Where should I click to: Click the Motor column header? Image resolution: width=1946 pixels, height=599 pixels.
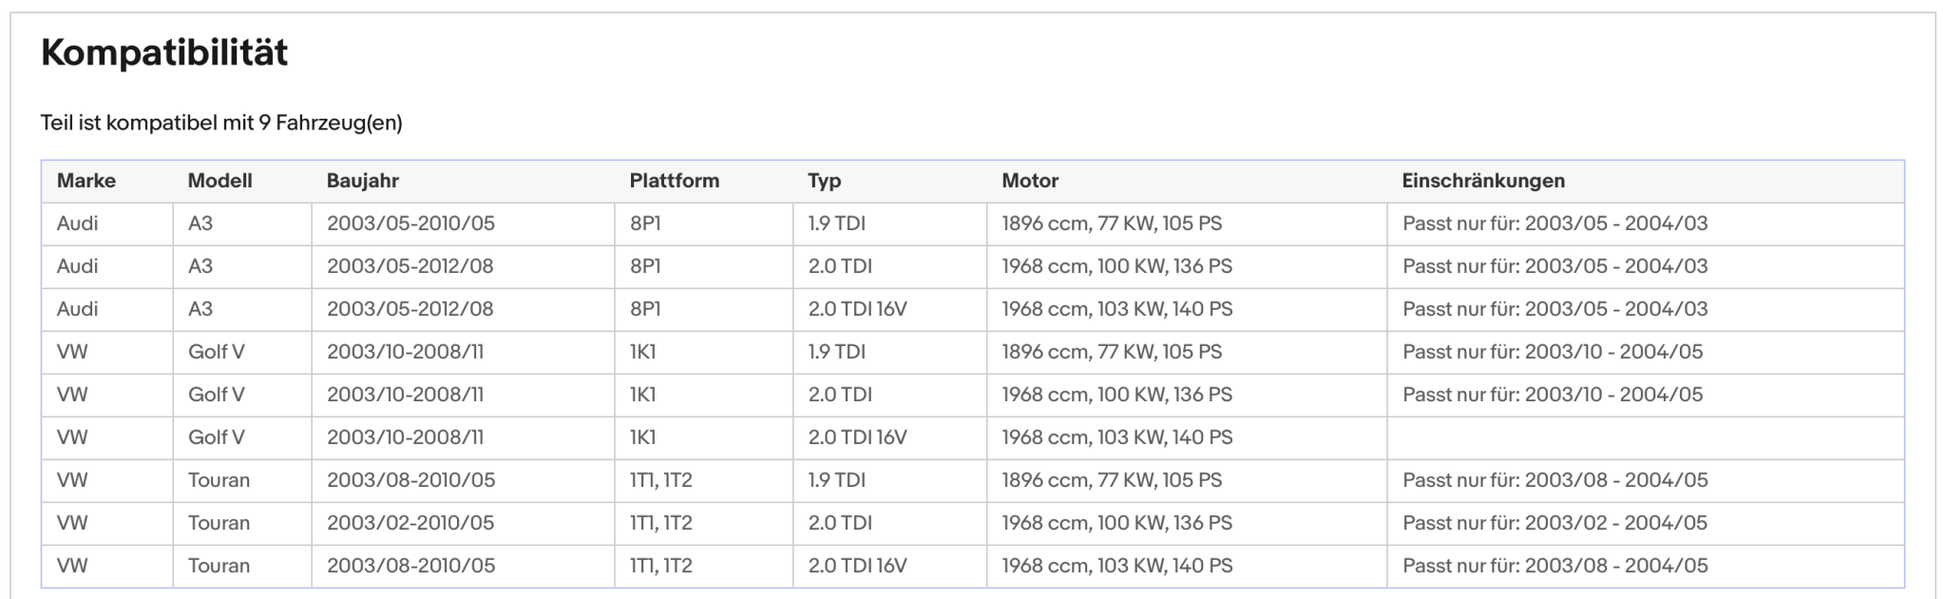click(x=1029, y=181)
